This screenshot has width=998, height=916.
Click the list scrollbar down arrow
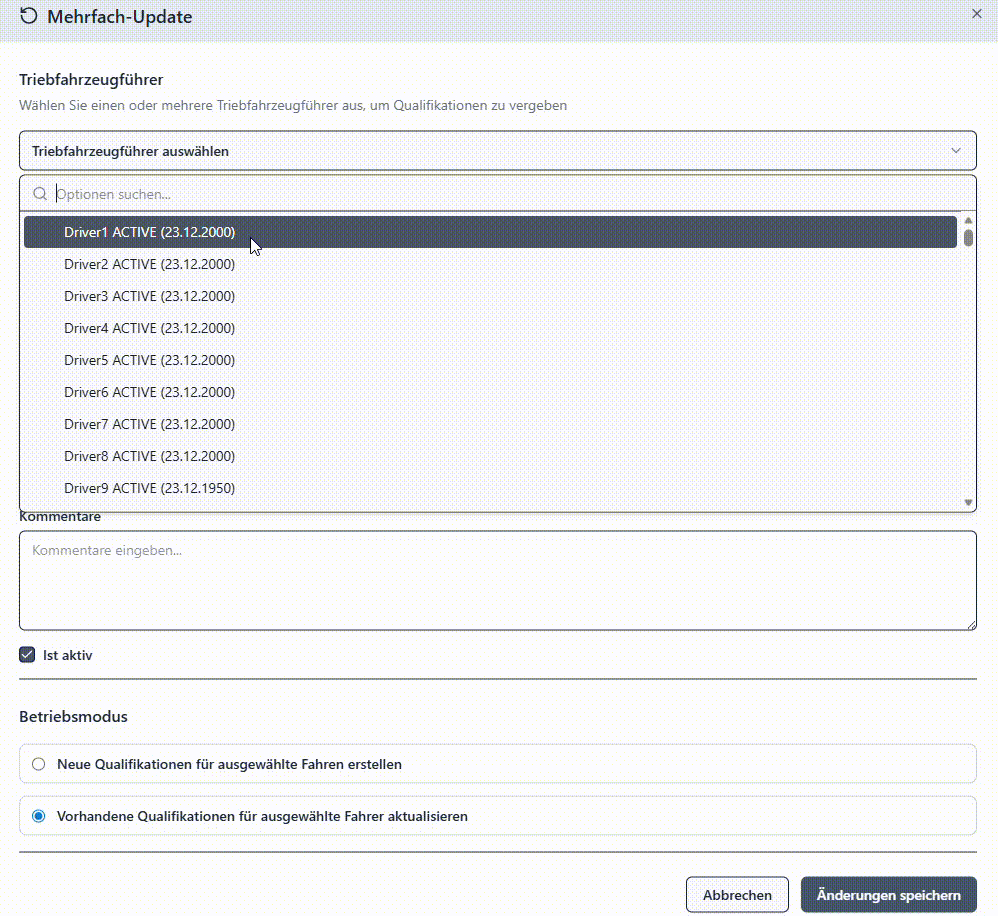coord(968,502)
